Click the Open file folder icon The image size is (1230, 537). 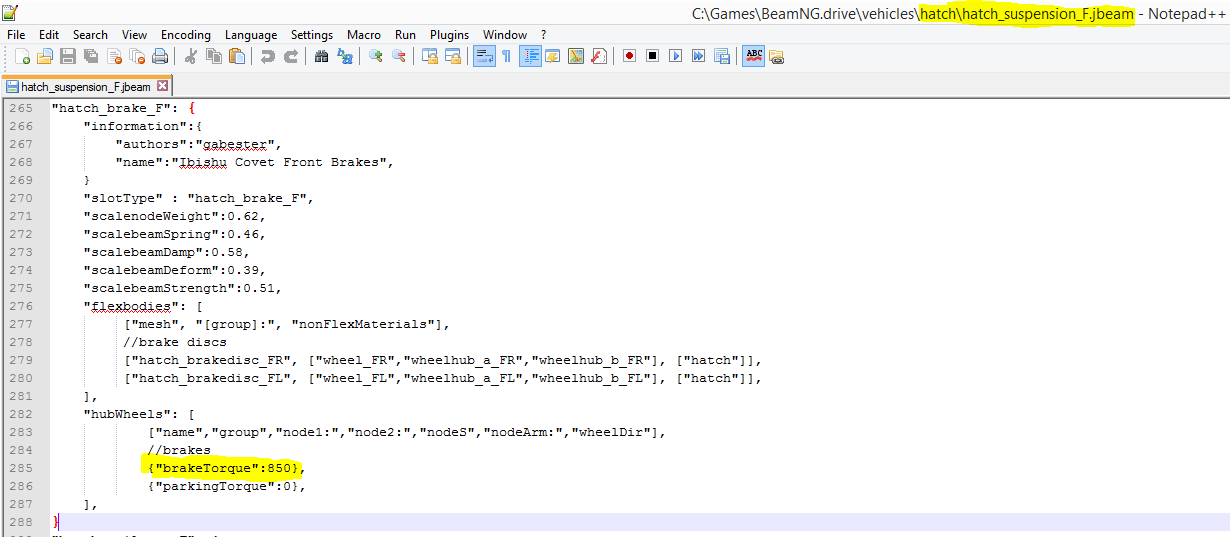click(45, 56)
